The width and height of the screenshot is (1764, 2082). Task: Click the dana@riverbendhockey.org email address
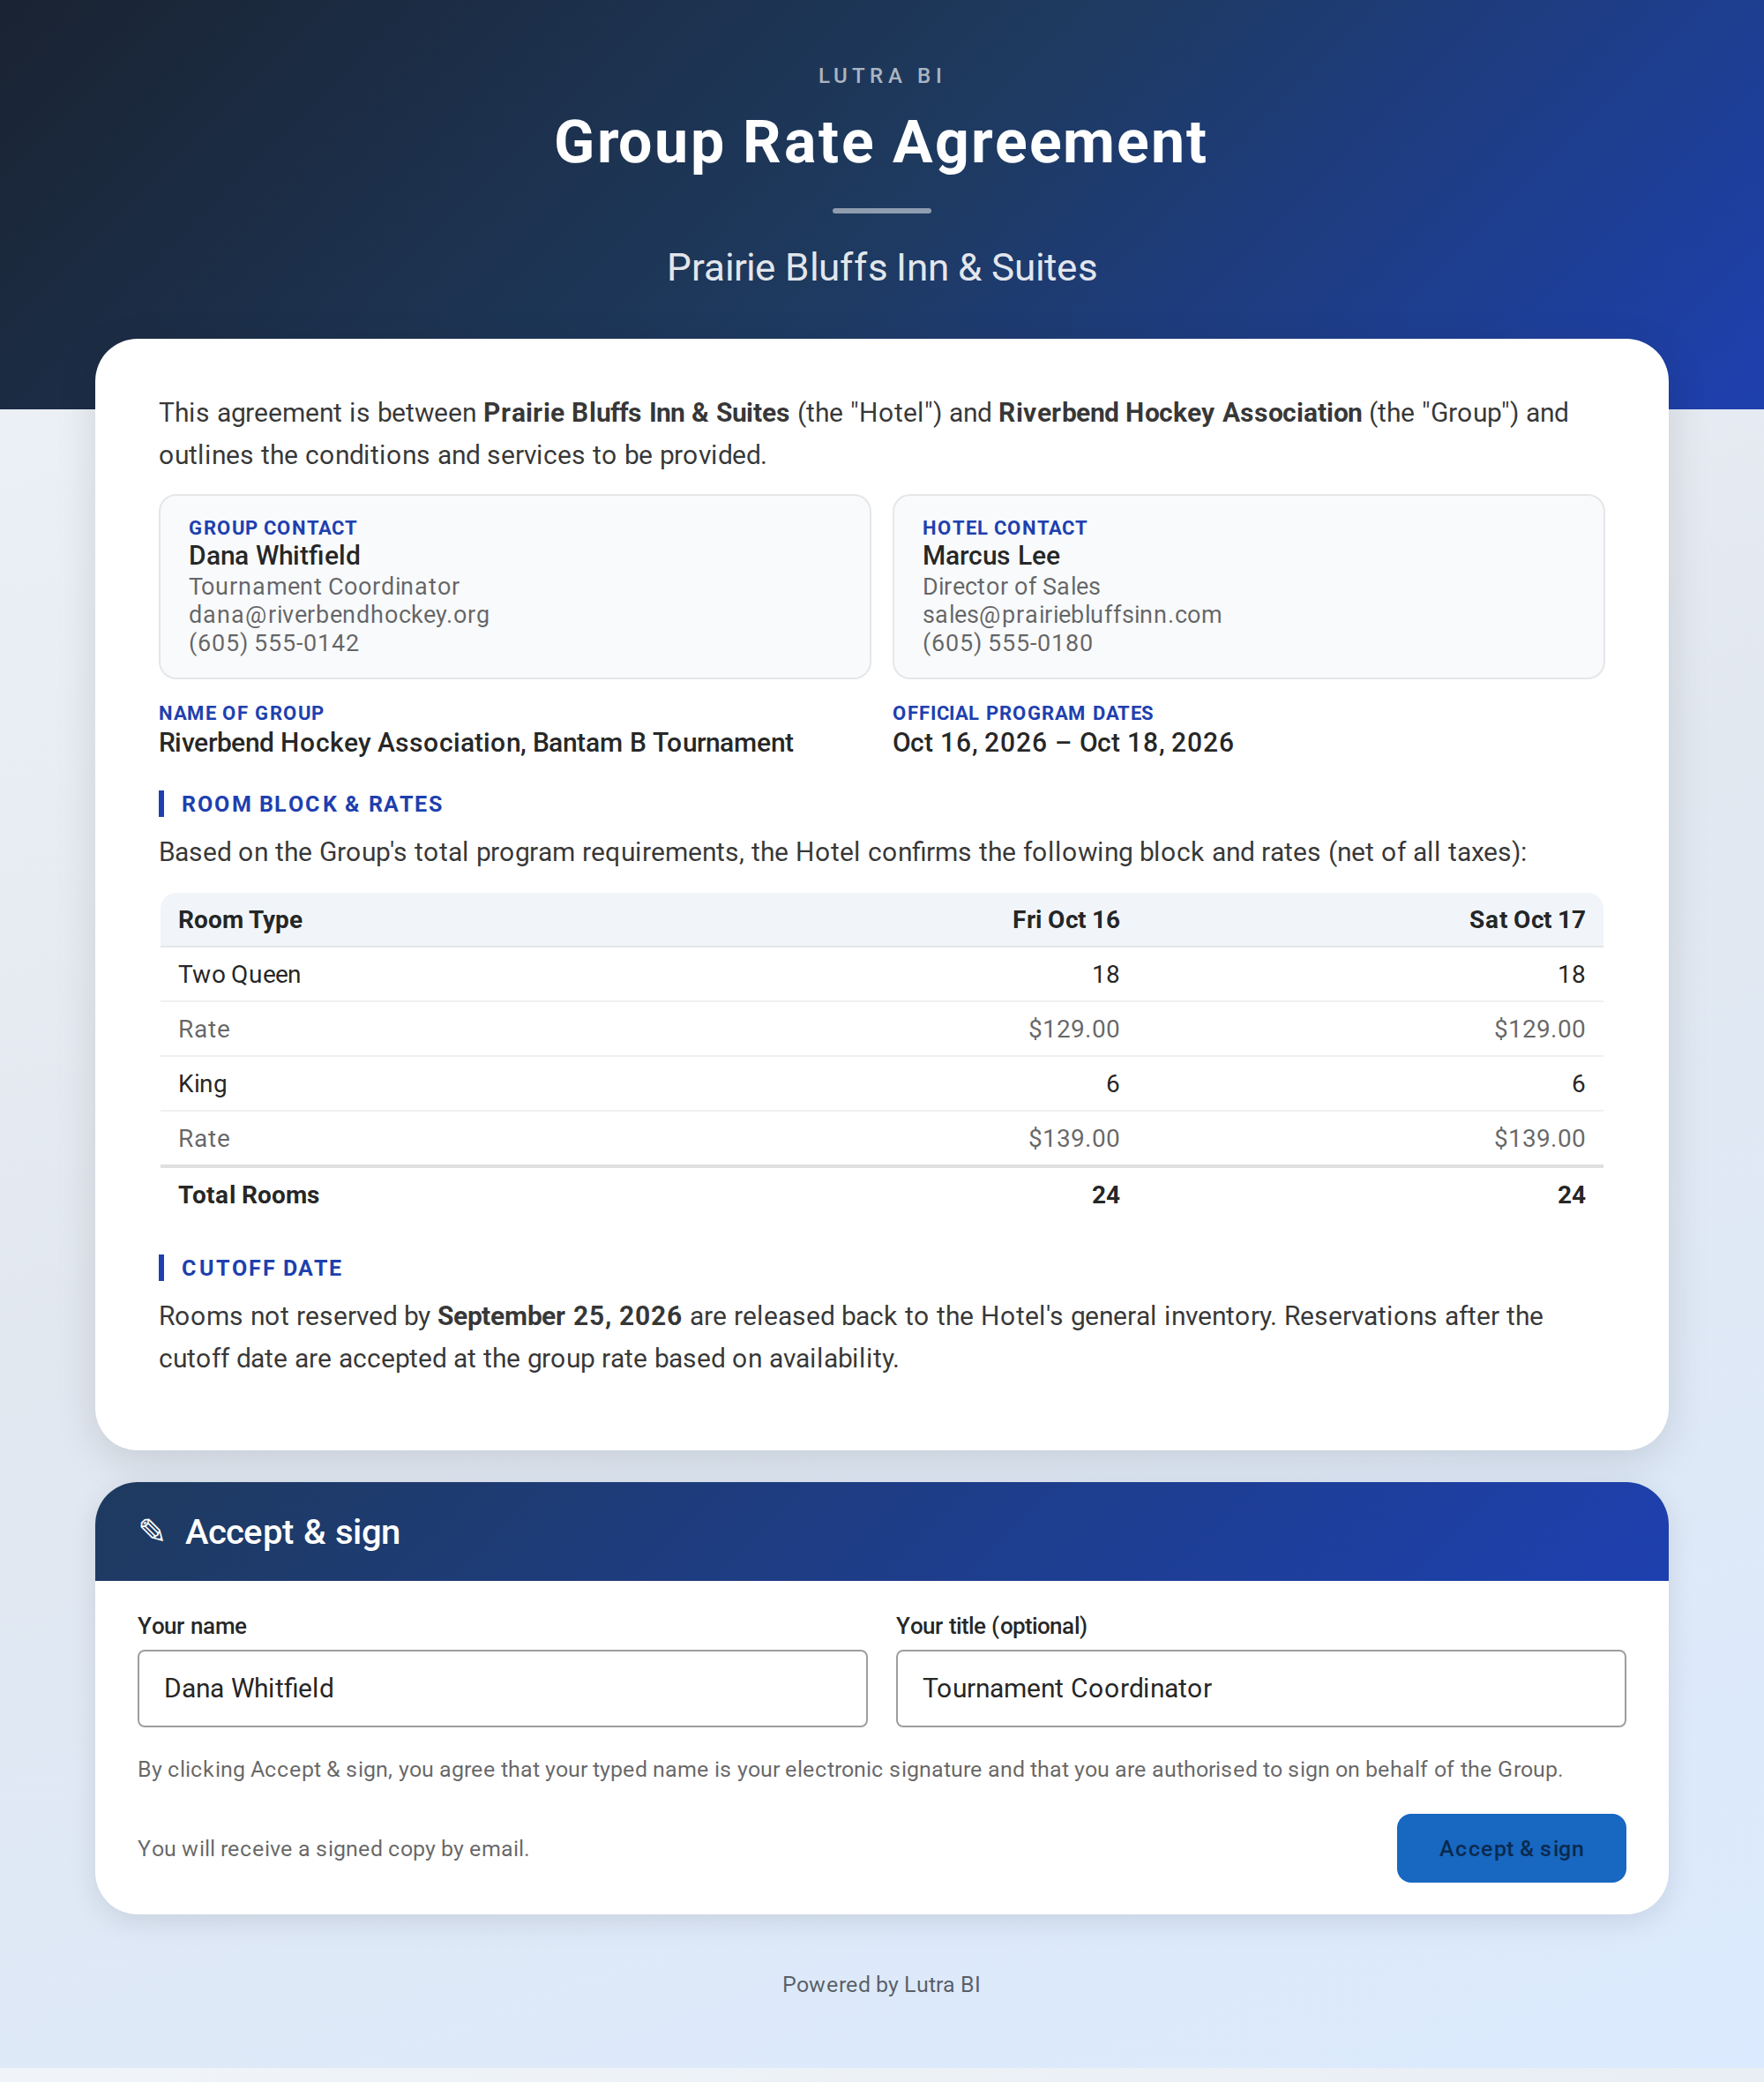339,614
